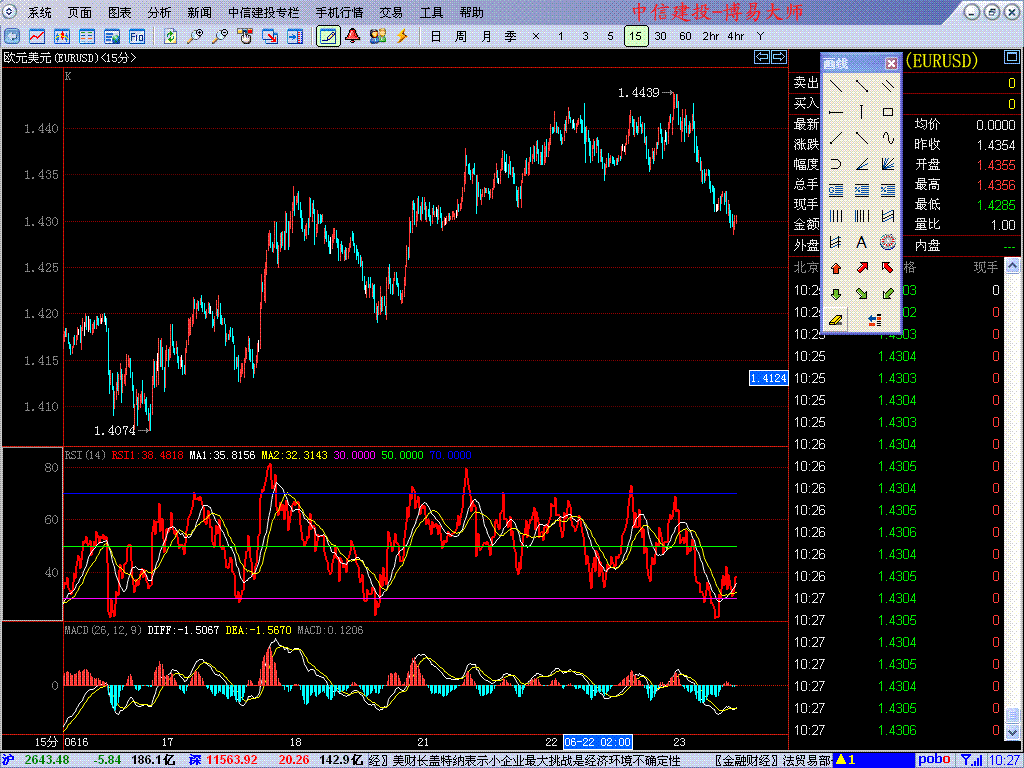The image size is (1024, 768).
Task: Click the 1.4124 price cursor label
Action: pos(768,378)
